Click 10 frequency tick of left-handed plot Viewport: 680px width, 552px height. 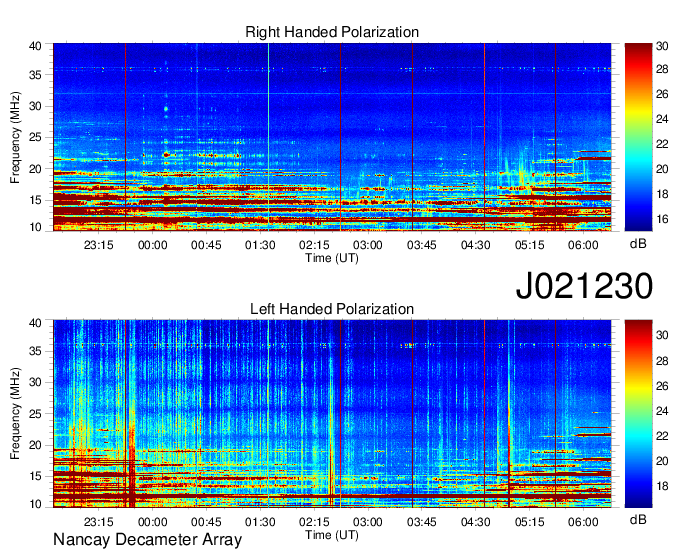click(35, 504)
